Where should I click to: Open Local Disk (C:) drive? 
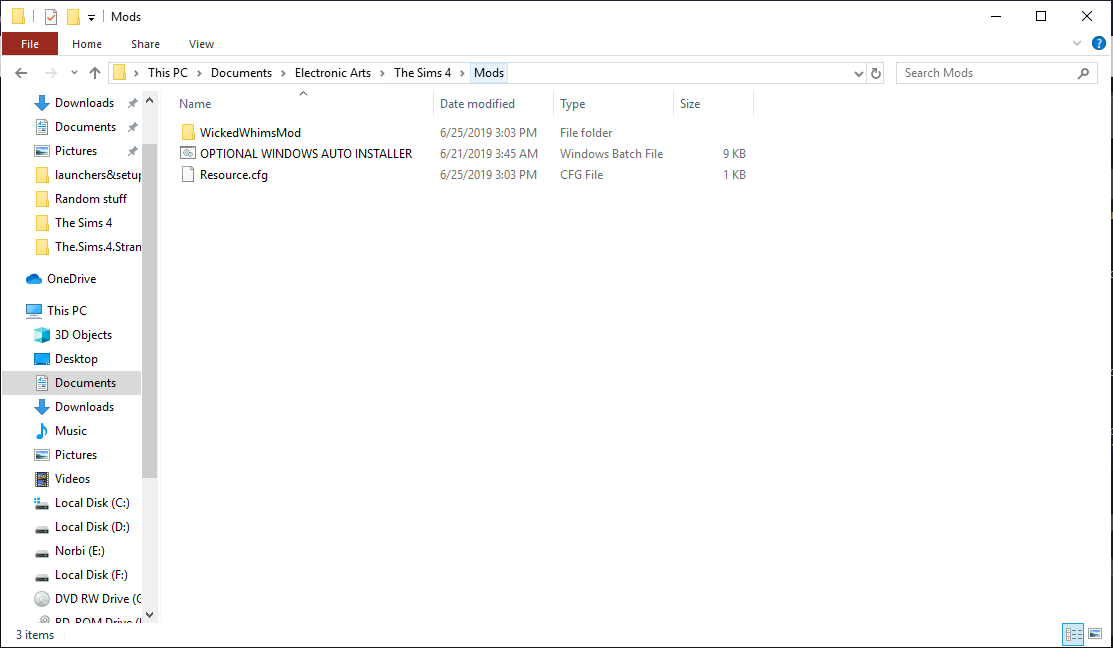coord(92,503)
